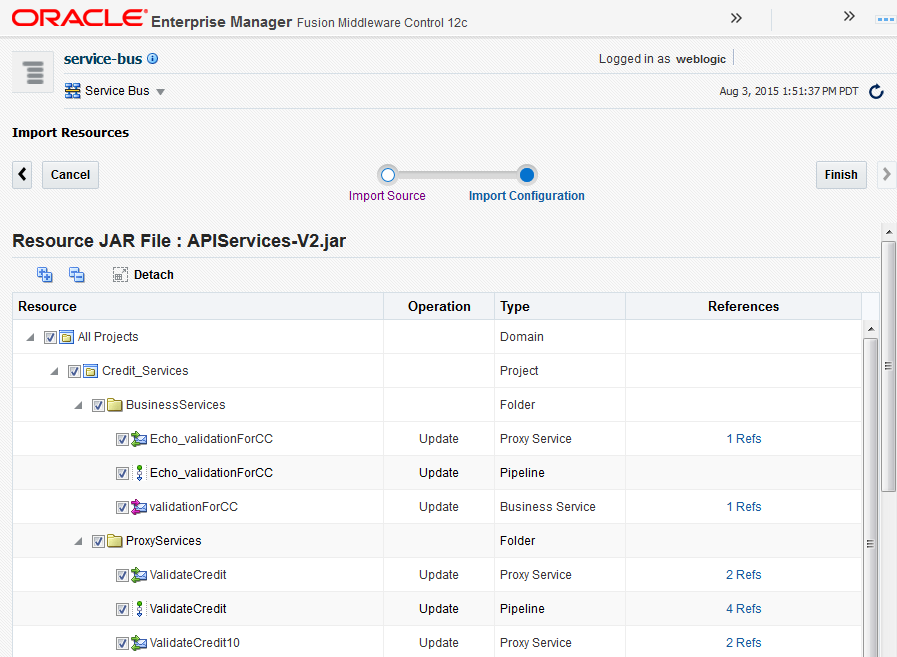The image size is (897, 657).
Task: Toggle checkbox for Echo_validationForCC proxy service
Action: click(x=122, y=440)
